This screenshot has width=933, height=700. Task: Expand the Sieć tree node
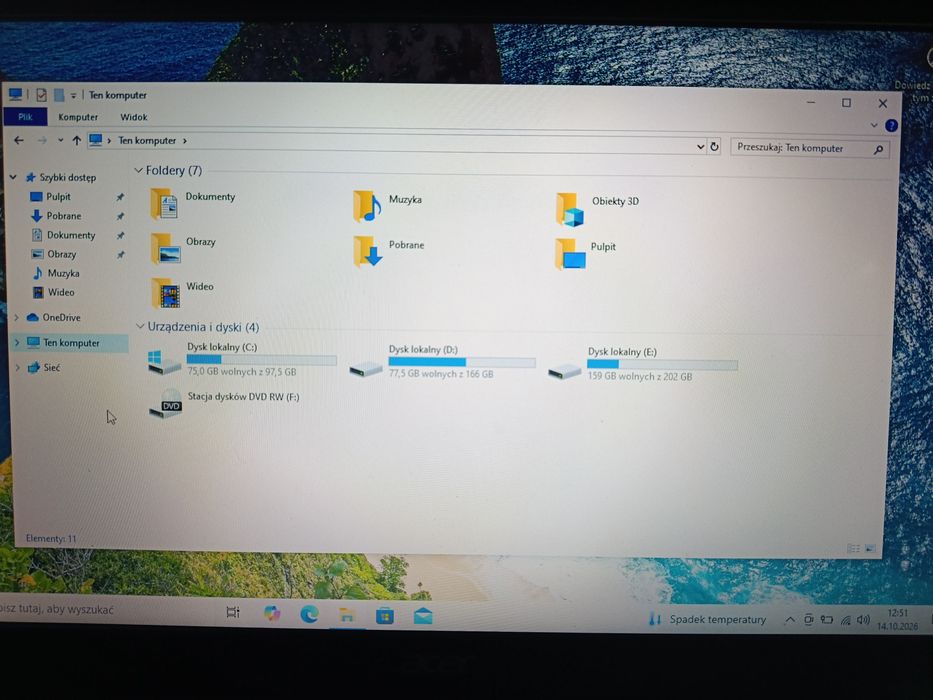pyautogui.click(x=17, y=367)
